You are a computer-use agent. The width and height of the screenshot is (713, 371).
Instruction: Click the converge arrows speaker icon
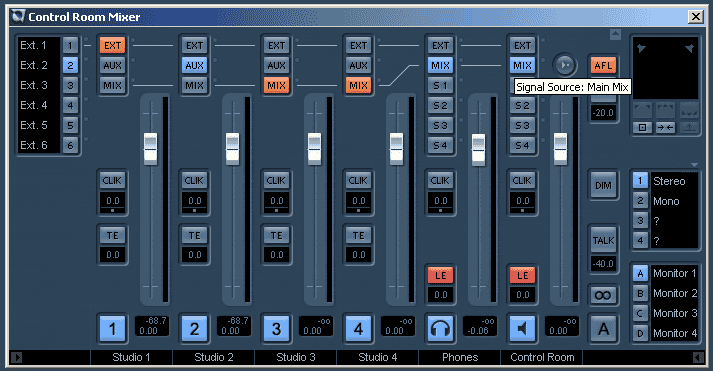click(x=665, y=128)
